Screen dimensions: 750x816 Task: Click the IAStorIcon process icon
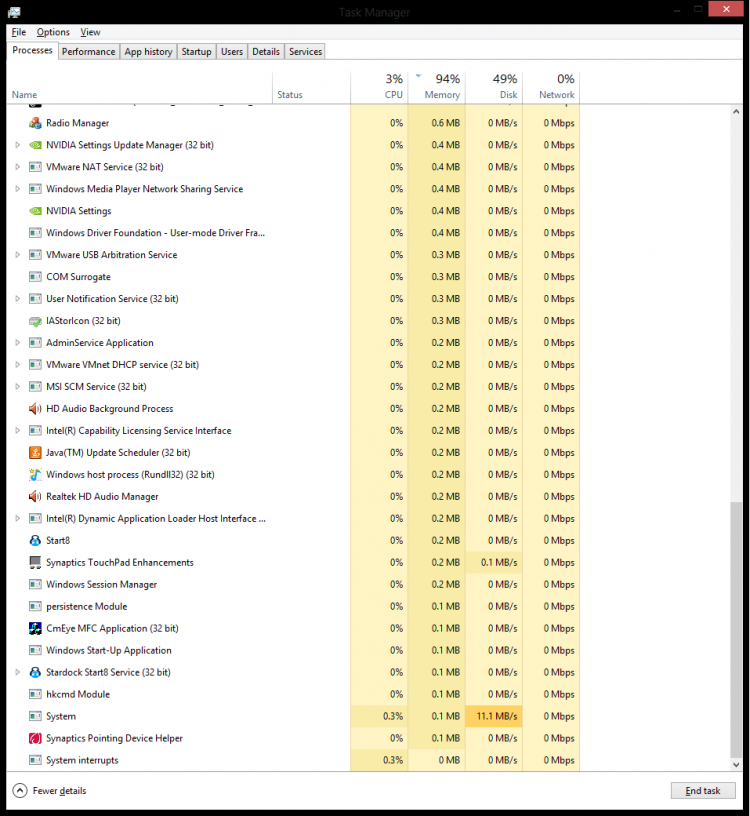click(35, 321)
